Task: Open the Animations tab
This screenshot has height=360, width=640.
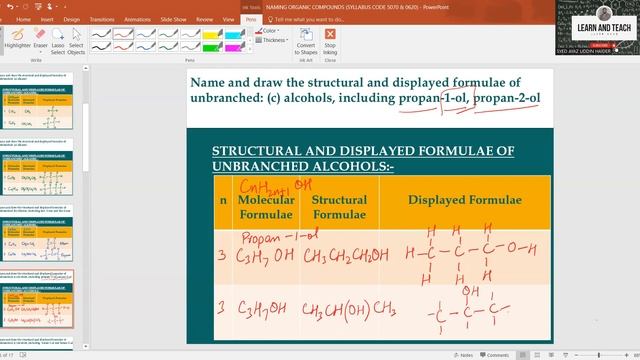Action: [138, 20]
